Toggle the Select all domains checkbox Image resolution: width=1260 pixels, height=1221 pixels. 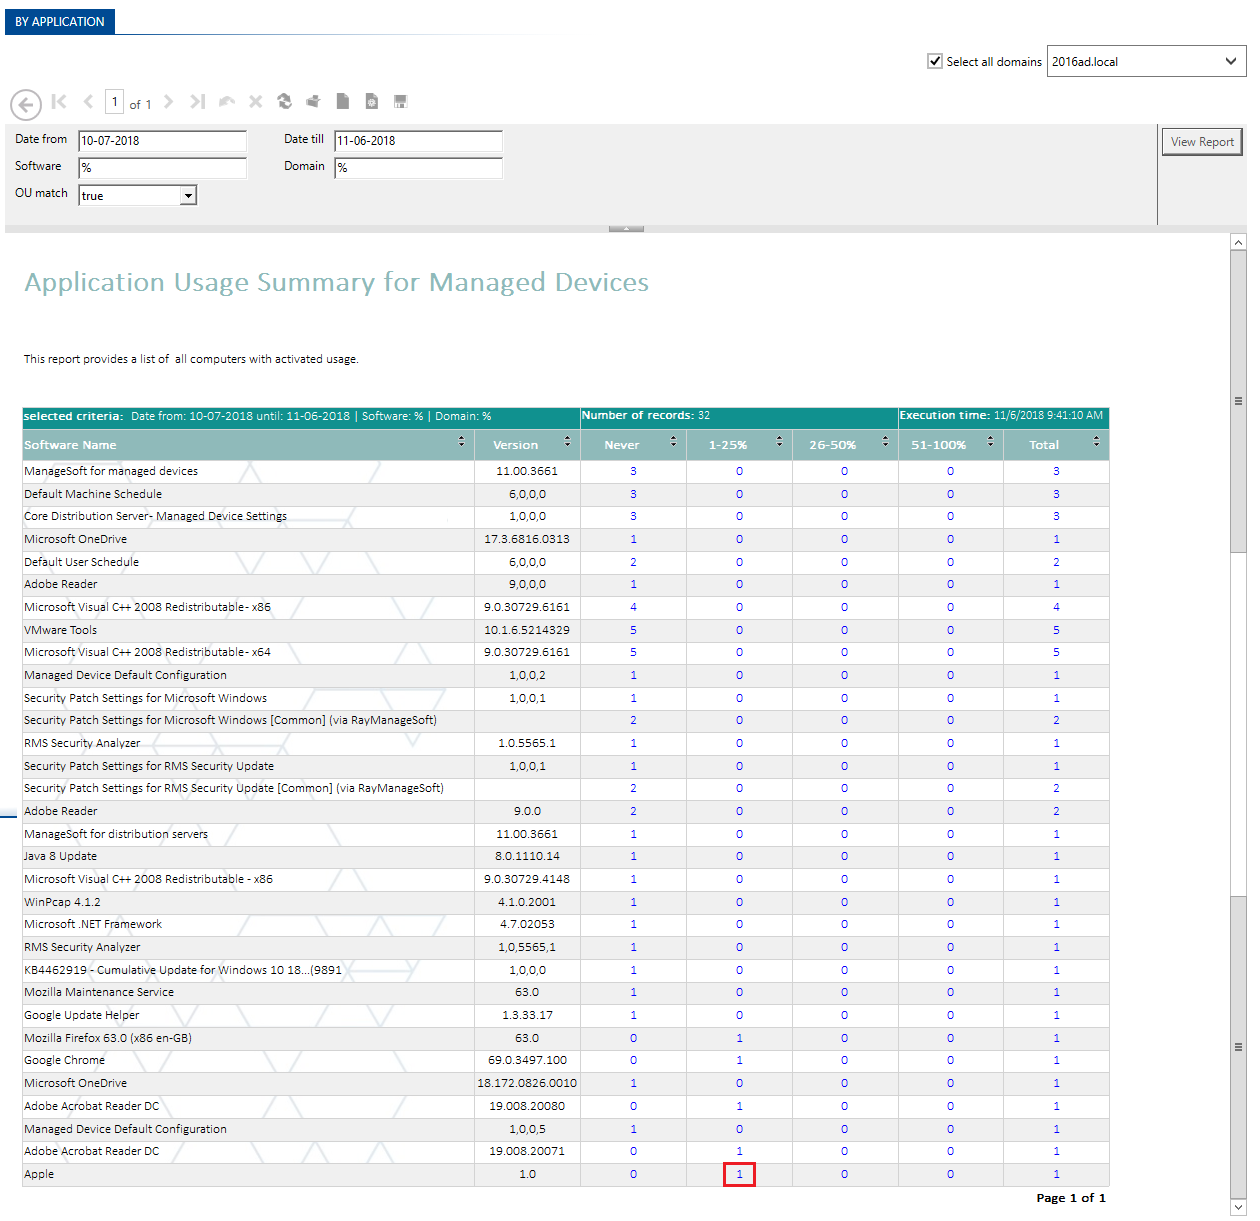tap(935, 61)
